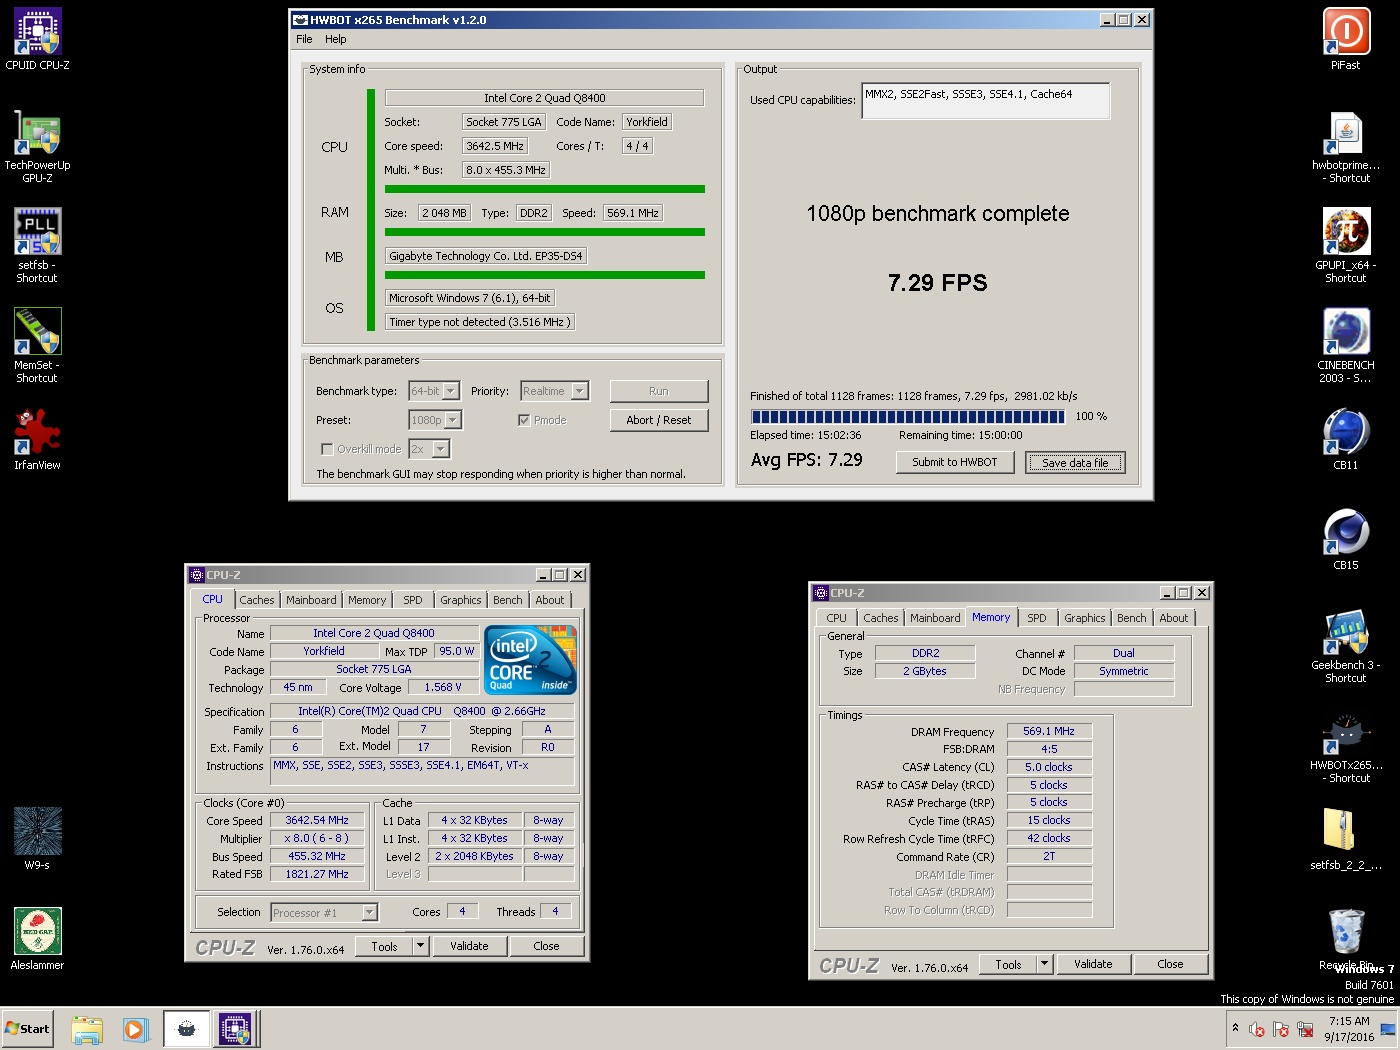Click Validate in right CPU-Z window

tap(1093, 964)
